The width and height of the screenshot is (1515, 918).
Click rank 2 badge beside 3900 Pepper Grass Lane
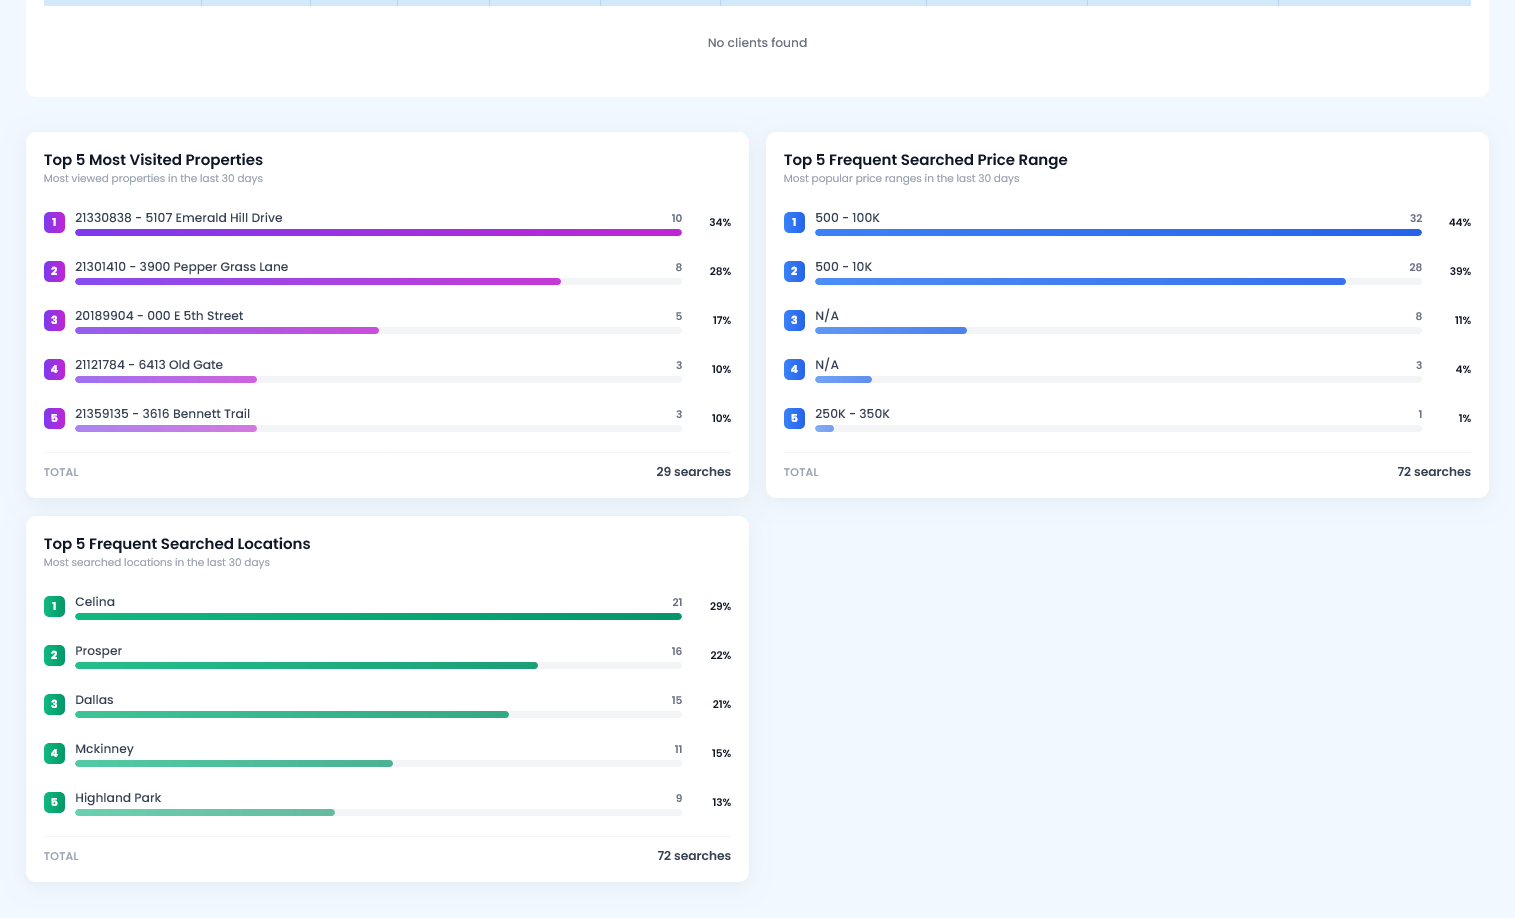[x=54, y=271]
